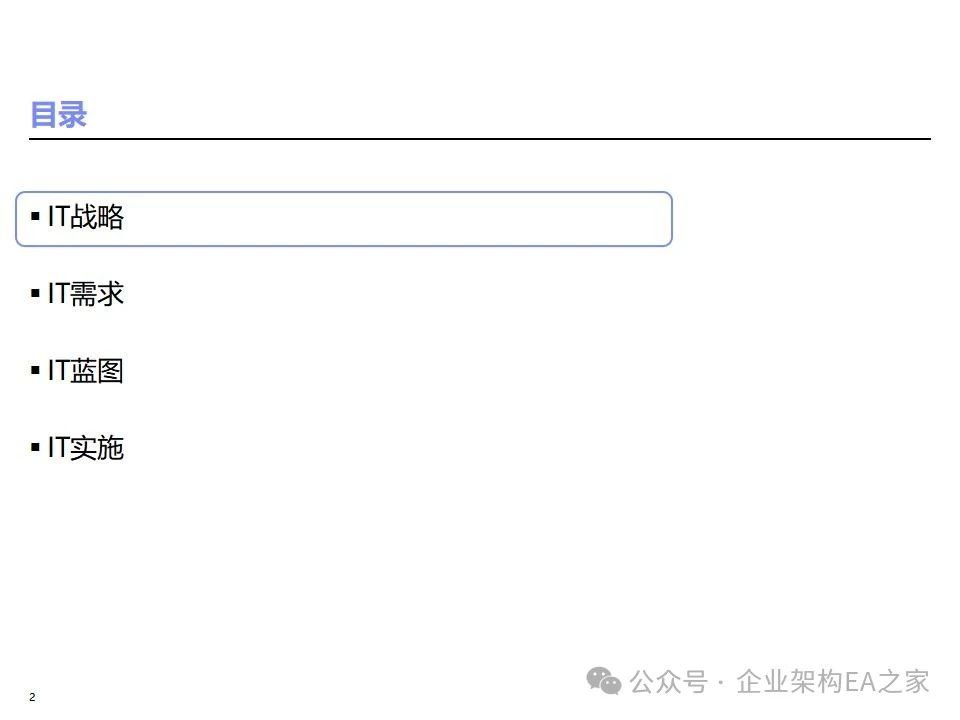Click the square bullet before IT战略
The image size is (960, 720).
36,216
